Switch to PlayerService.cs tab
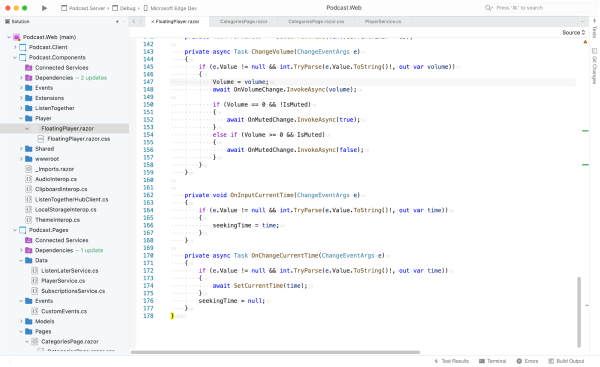Image resolution: width=600 pixels, height=367 pixels. click(x=383, y=21)
